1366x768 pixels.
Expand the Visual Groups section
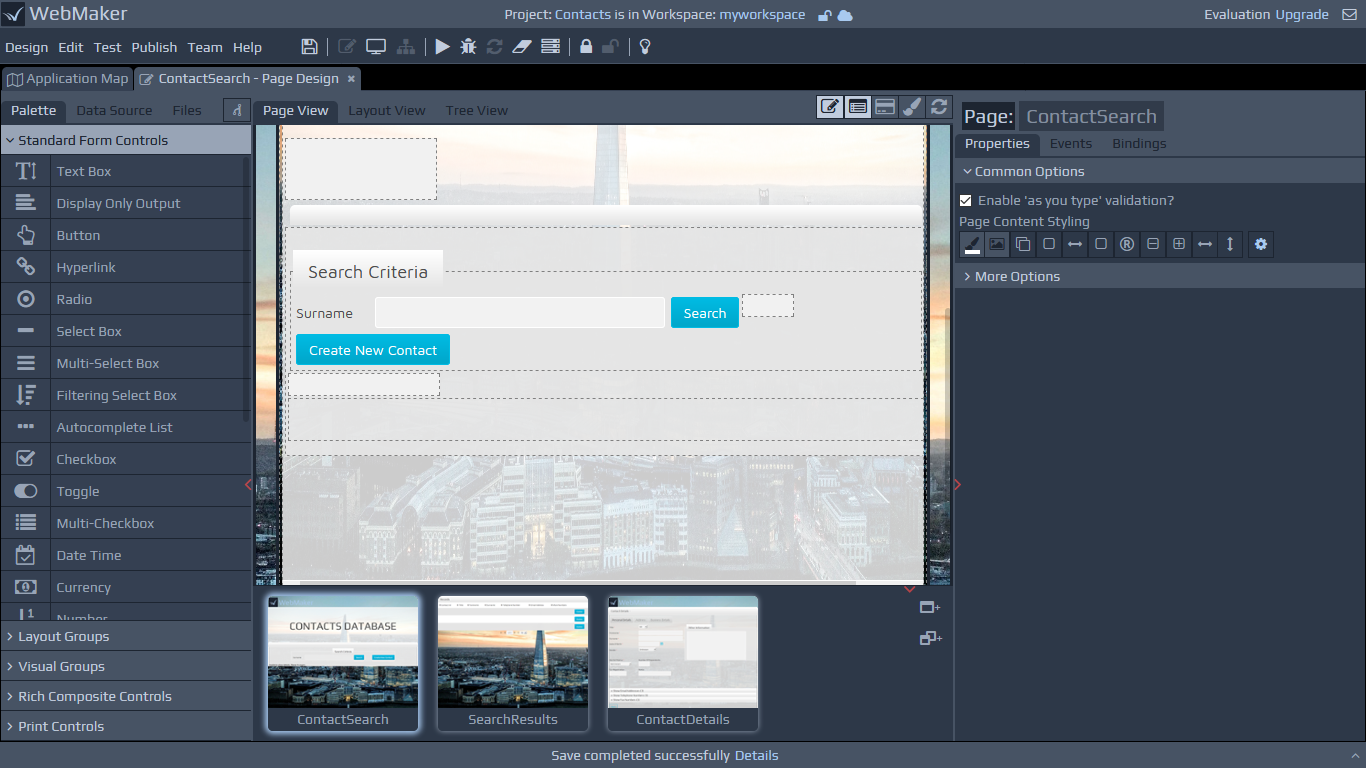click(x=126, y=666)
